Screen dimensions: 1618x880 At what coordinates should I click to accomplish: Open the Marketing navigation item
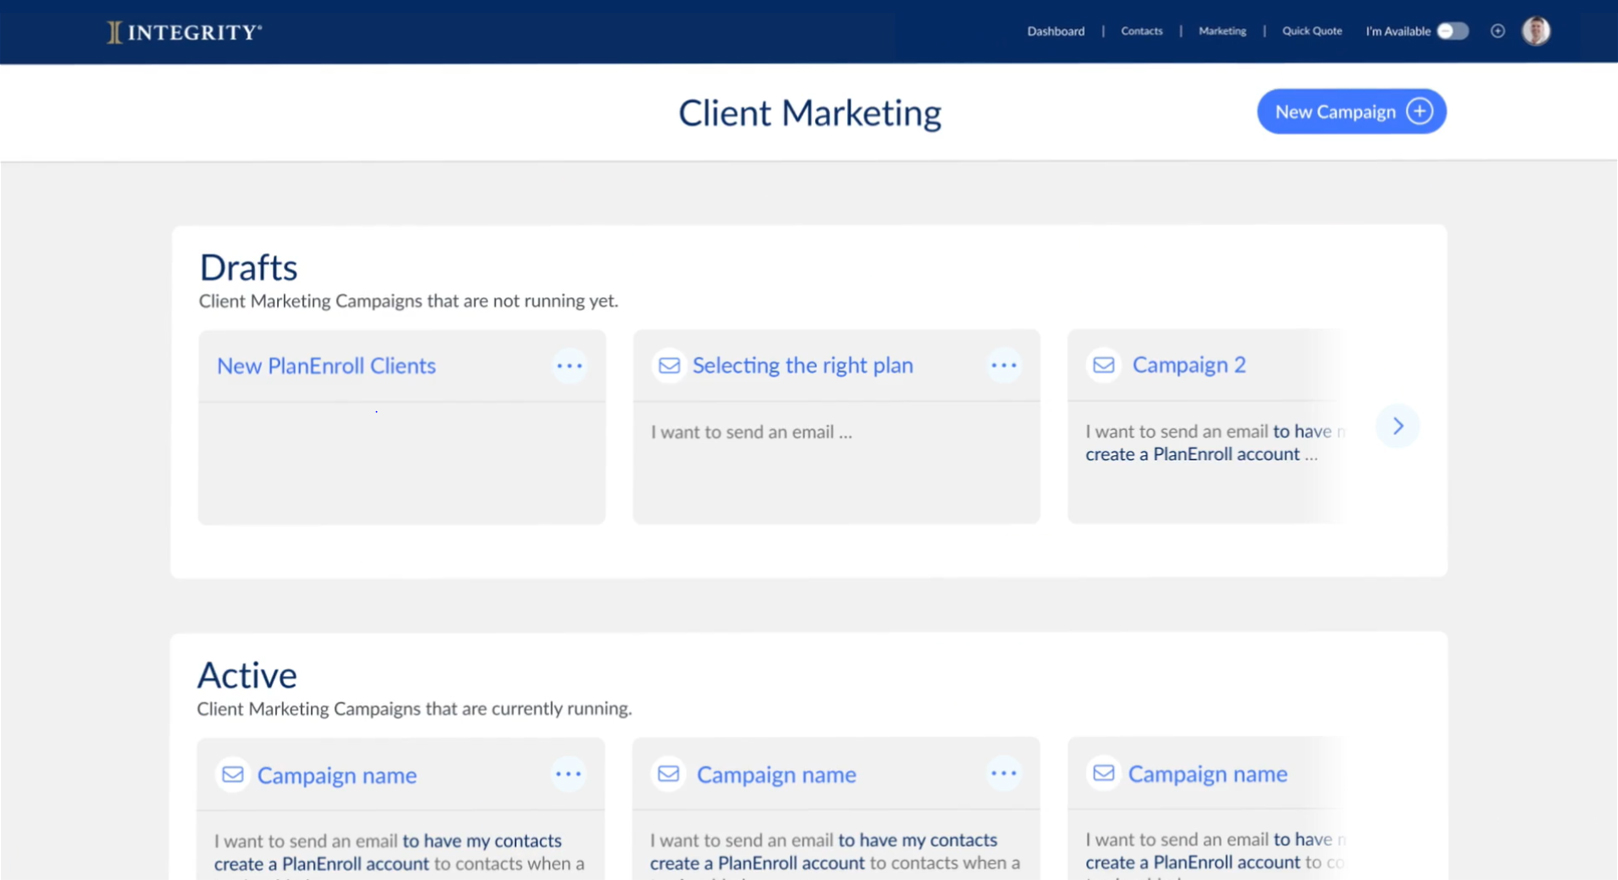coord(1222,31)
